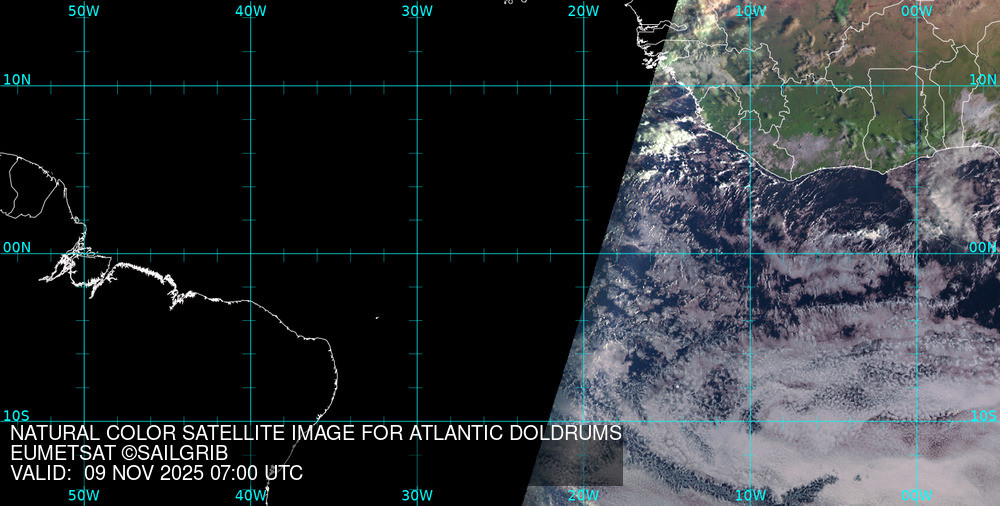The image size is (1000, 506).
Task: Click the 30W longitude label at the top
Action: [x=417, y=11]
